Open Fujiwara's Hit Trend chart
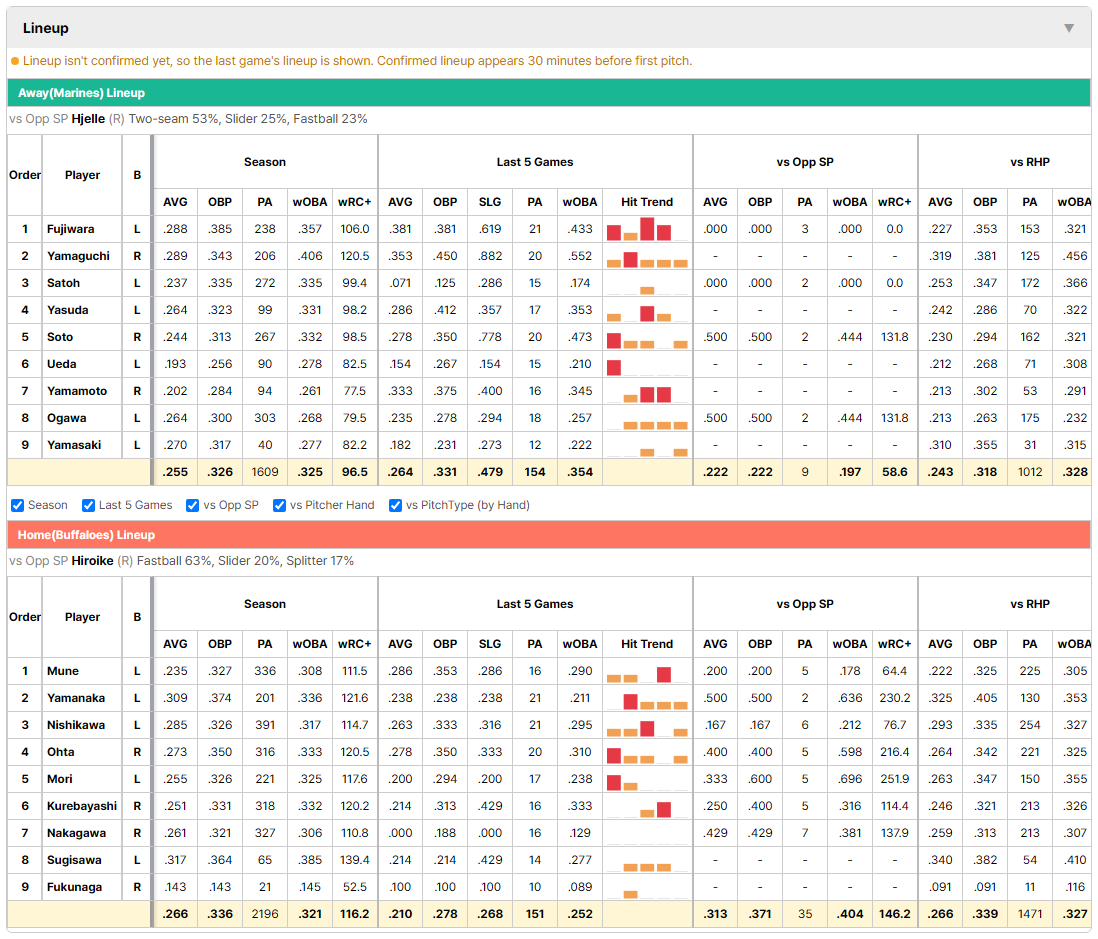The height and width of the screenshot is (939, 1098). tap(647, 229)
